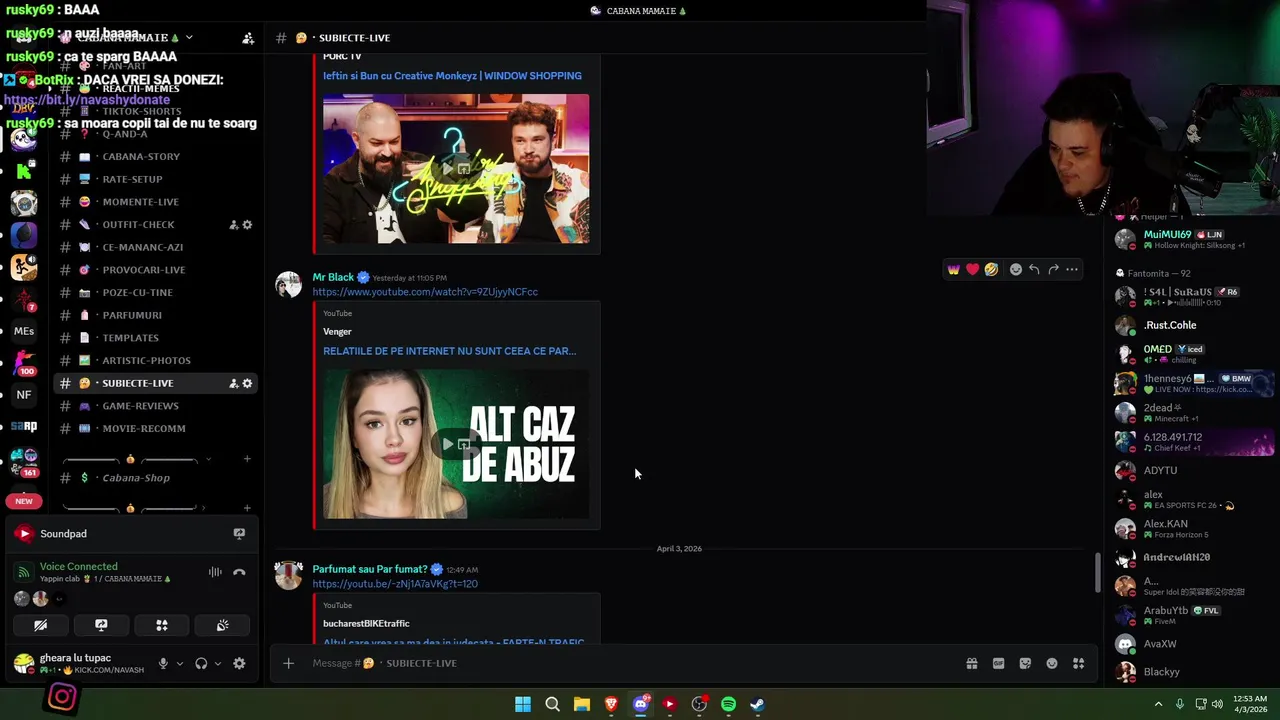
Task: Toggle noise suppression waveform icon
Action: coord(215,572)
